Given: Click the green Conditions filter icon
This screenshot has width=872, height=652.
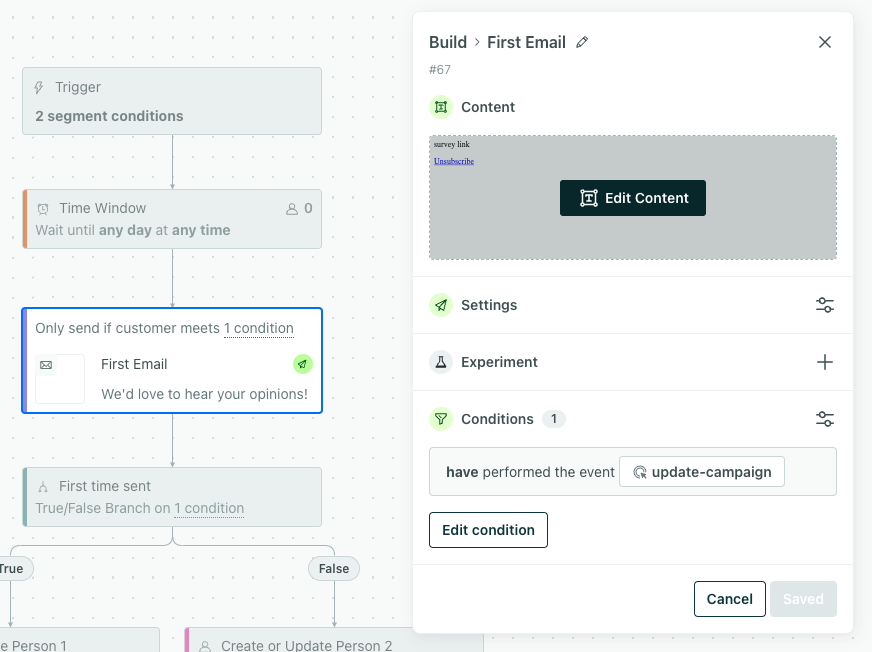Looking at the screenshot, I should [441, 419].
